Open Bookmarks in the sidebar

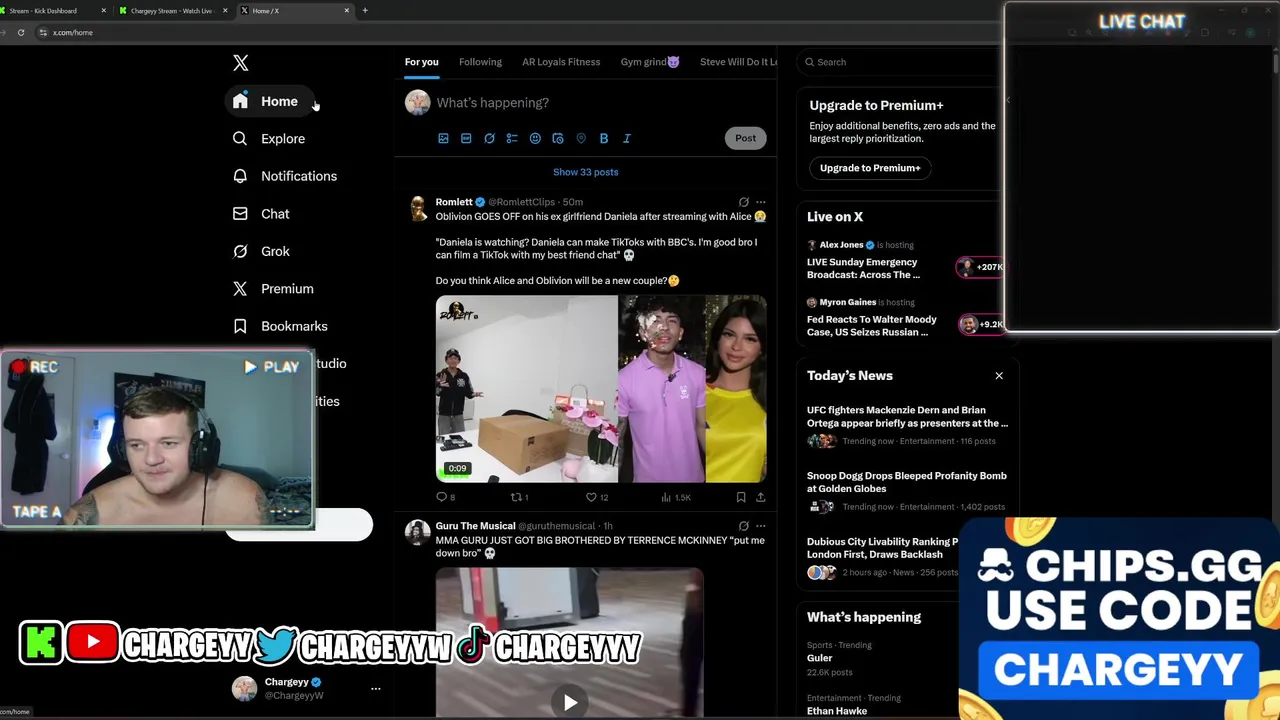click(279, 326)
